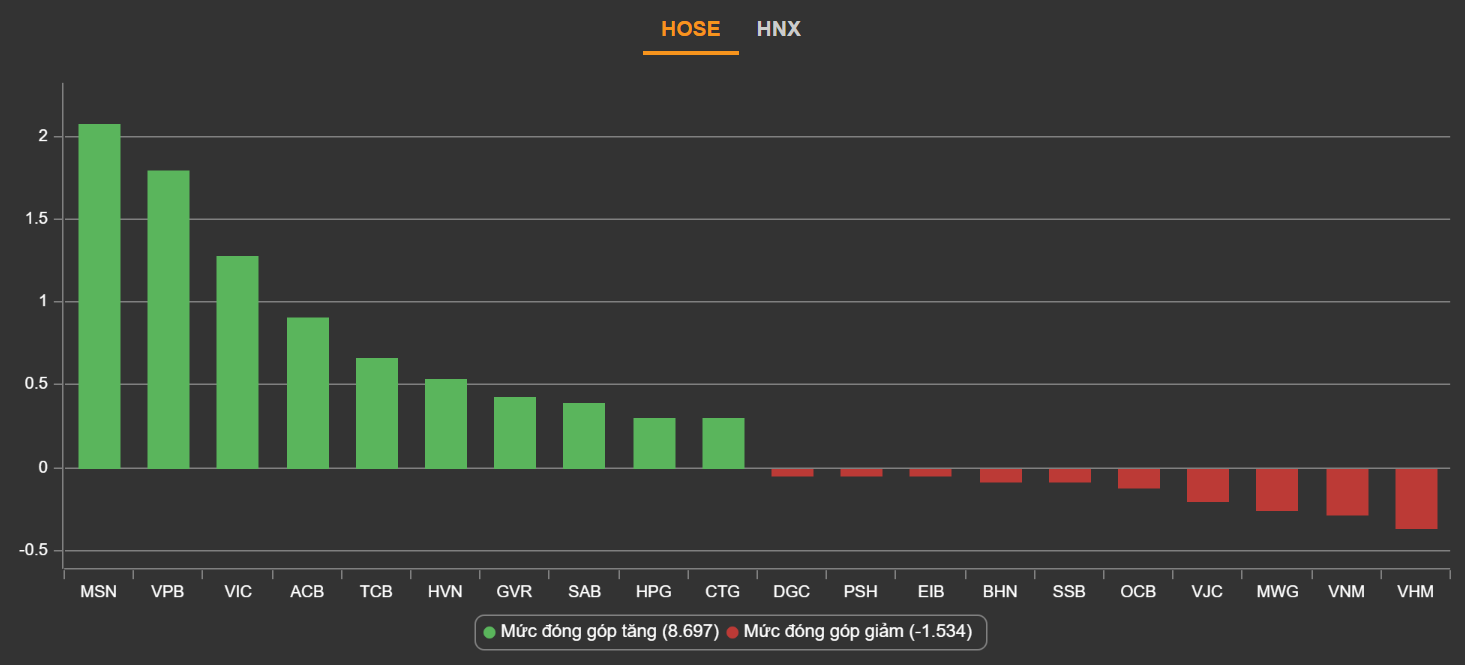Select the HOSE tab
1465x665 pixels.
(x=690, y=29)
